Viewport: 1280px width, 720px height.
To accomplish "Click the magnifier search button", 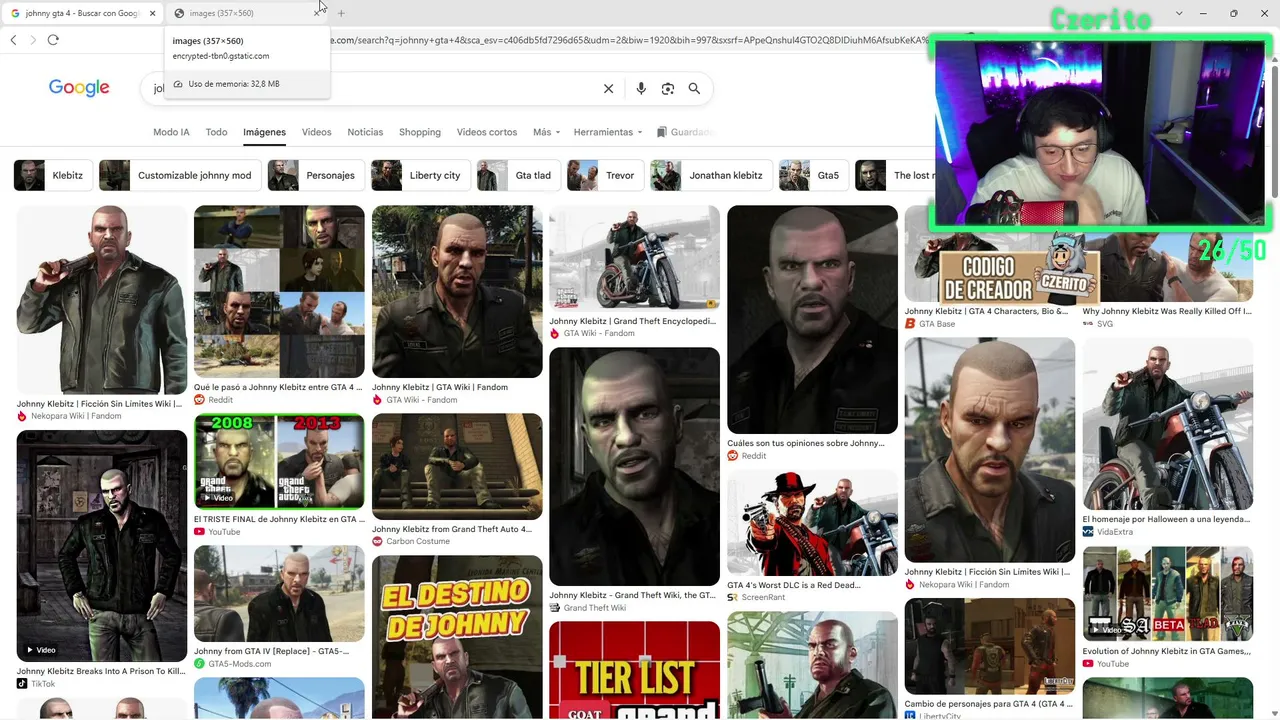I will [694, 89].
